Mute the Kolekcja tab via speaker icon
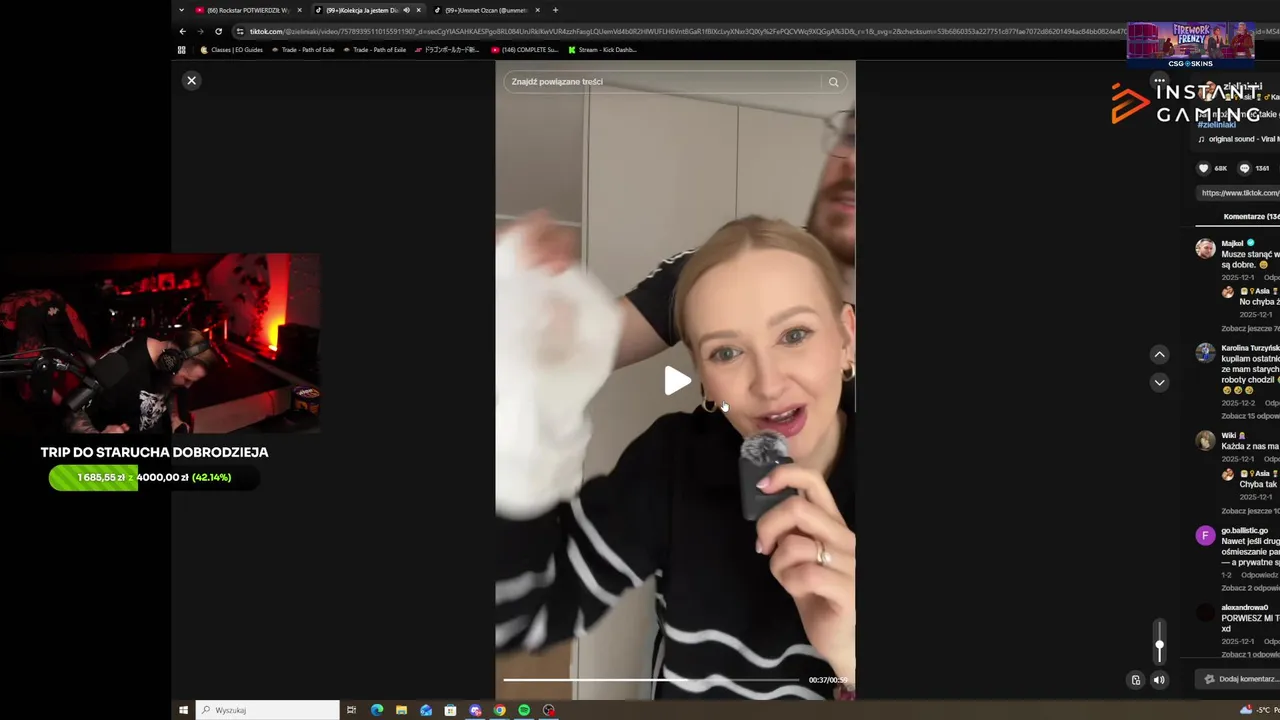Screen dimensions: 1280x720 point(406,10)
